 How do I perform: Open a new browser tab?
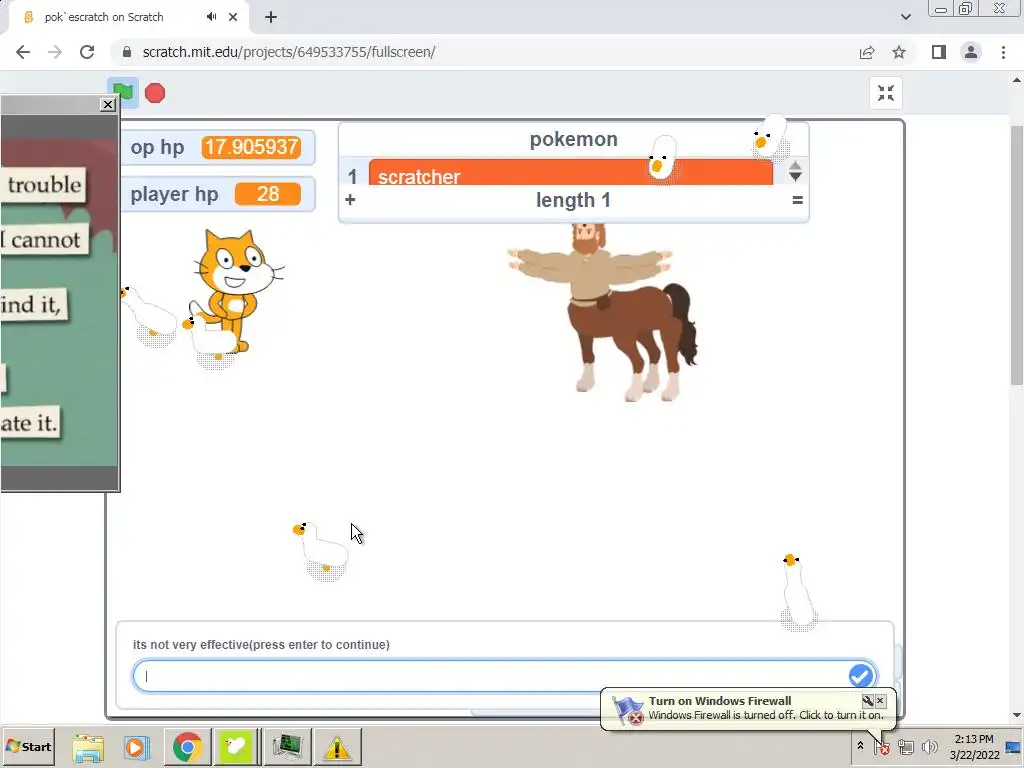(270, 17)
